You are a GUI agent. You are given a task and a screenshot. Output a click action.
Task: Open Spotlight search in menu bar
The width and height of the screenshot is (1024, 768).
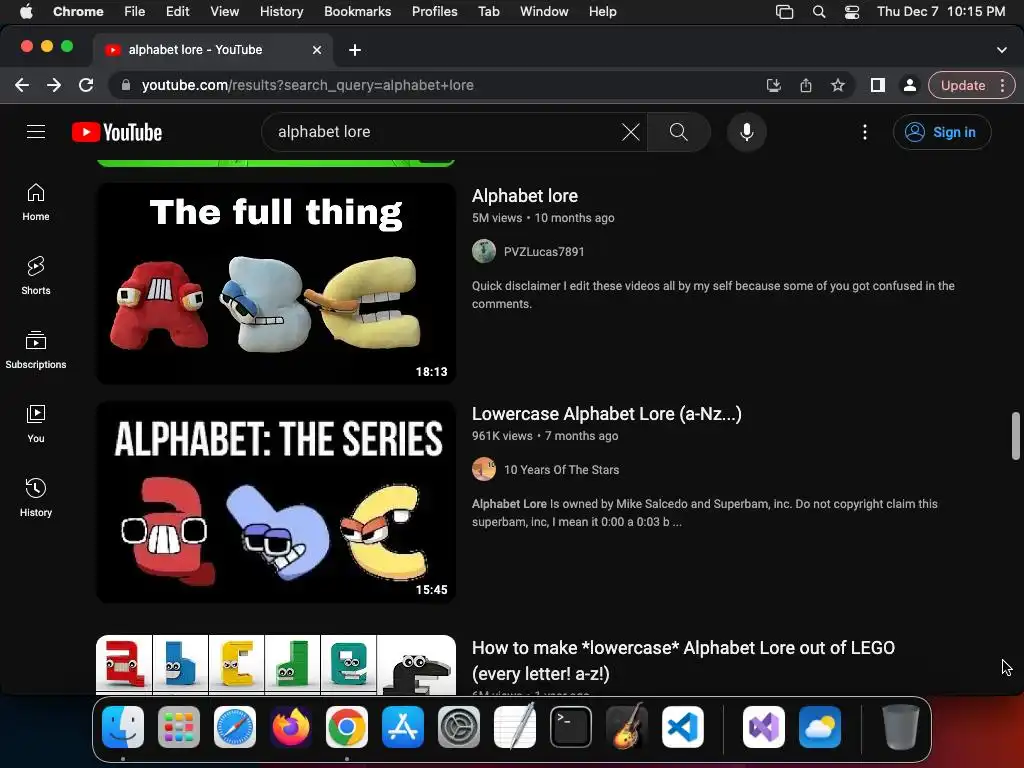[818, 12]
